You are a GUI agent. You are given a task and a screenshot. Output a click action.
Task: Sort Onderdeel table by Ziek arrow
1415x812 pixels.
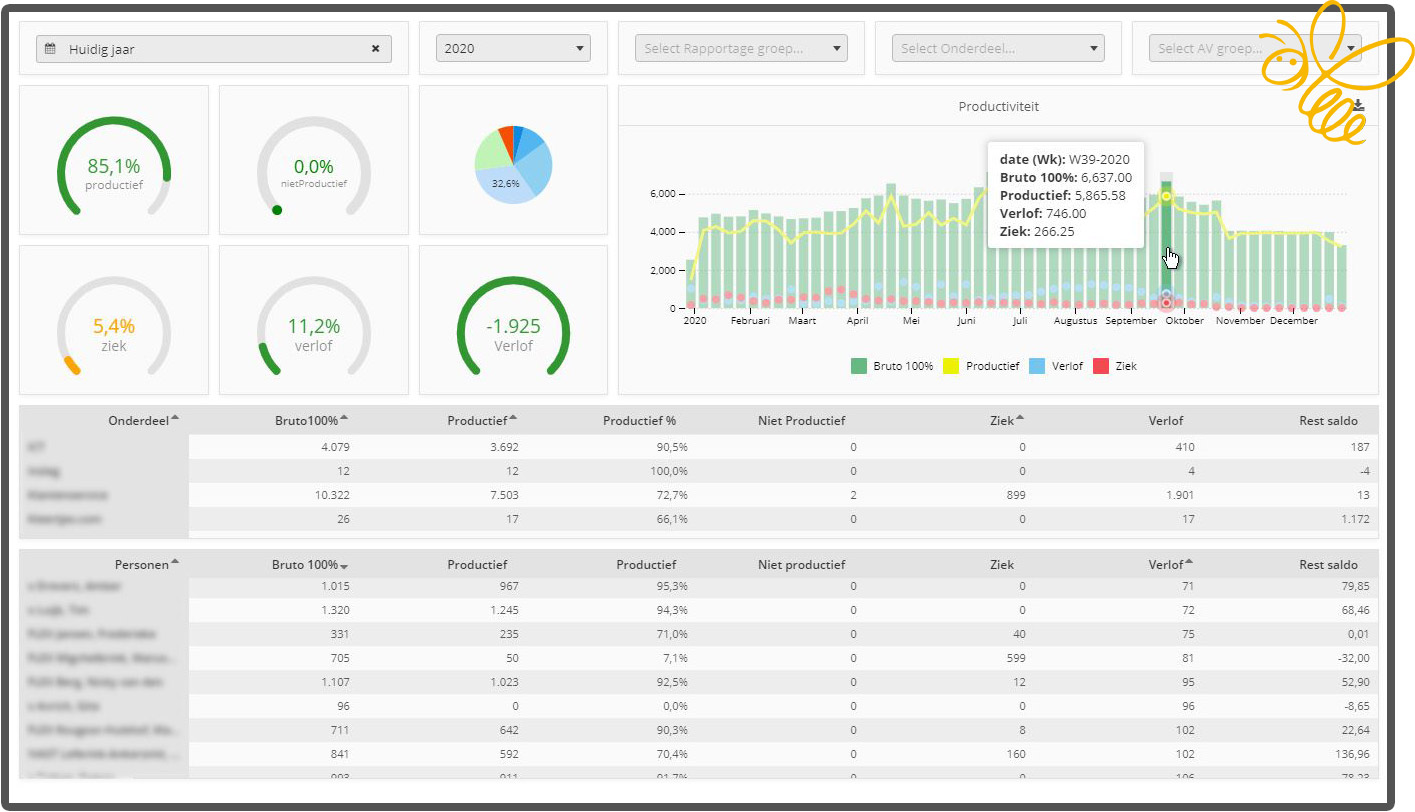(1018, 418)
